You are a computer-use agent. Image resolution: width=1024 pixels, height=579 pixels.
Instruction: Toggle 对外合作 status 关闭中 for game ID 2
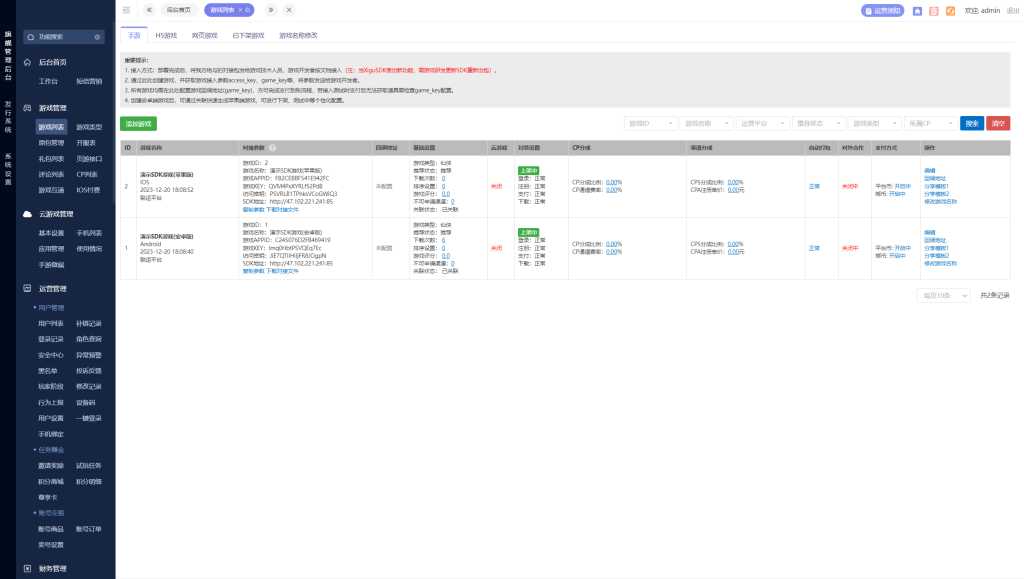[849, 186]
